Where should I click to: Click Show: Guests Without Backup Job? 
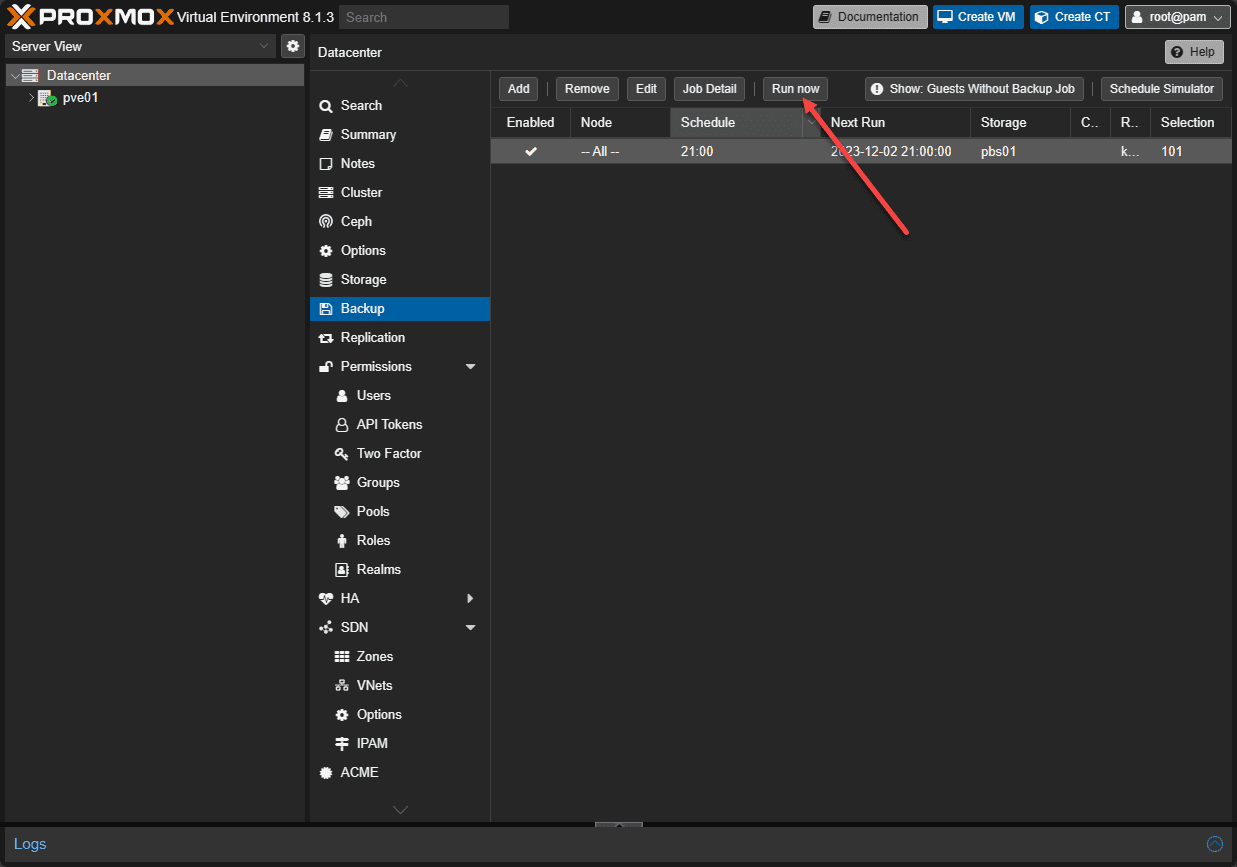point(974,89)
